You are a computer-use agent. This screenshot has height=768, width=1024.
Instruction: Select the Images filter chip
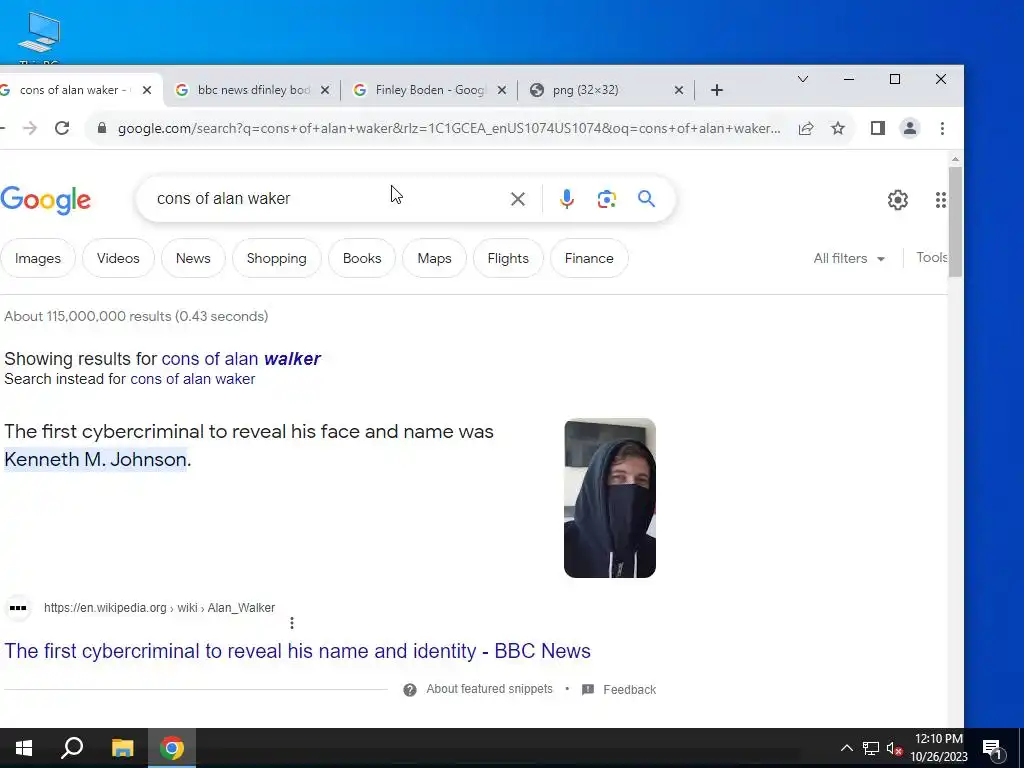(x=38, y=259)
